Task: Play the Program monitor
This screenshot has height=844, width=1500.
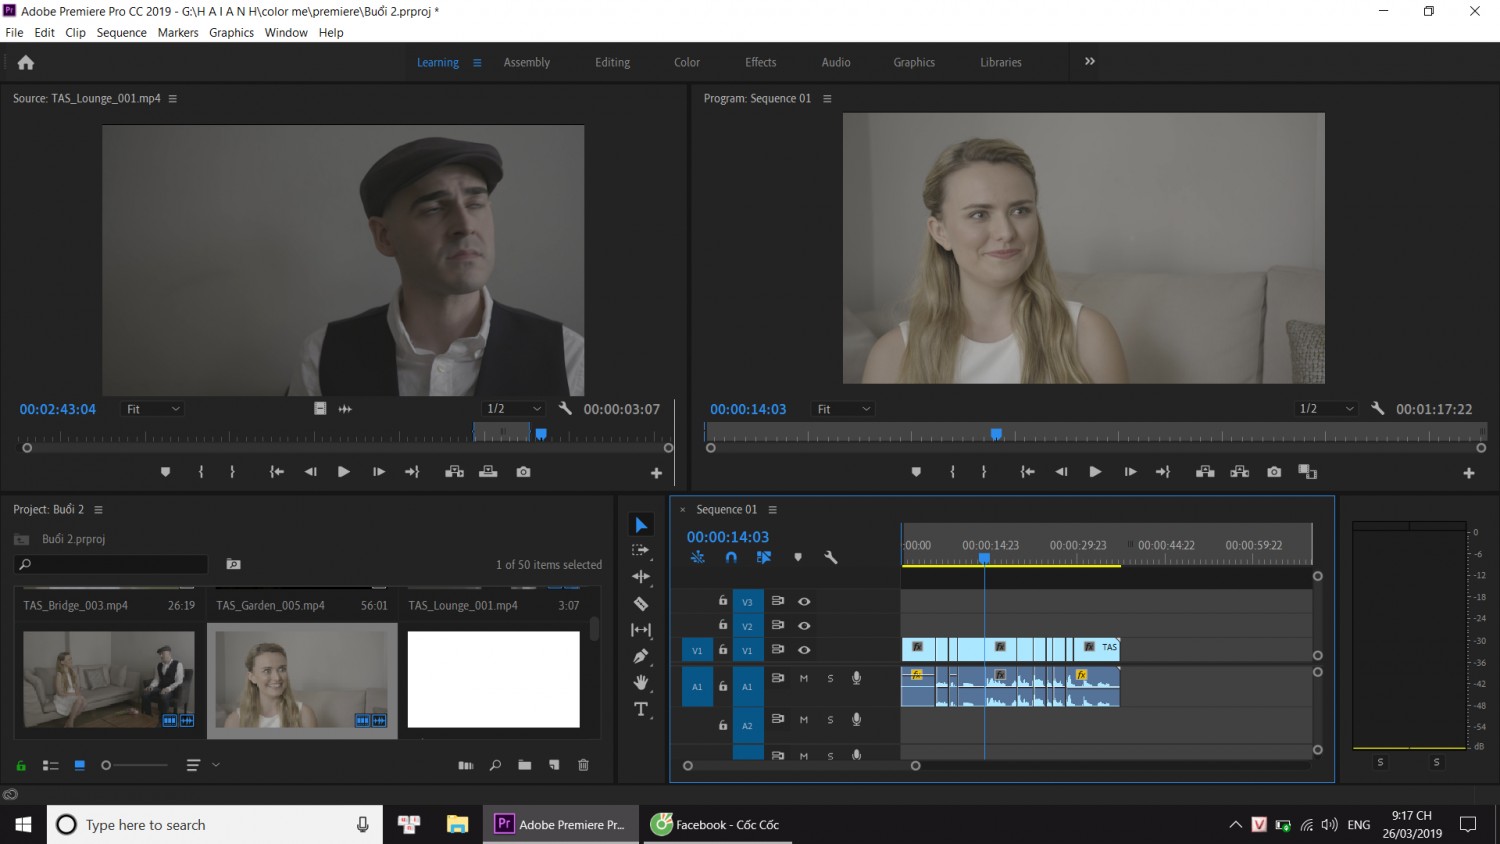Action: (x=1095, y=472)
